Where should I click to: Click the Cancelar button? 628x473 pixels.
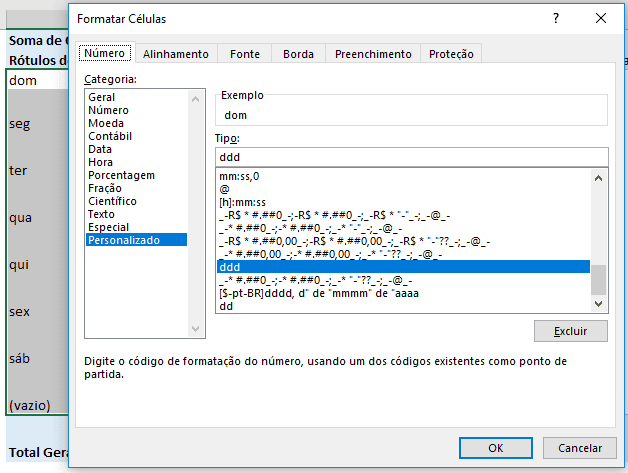click(x=580, y=448)
